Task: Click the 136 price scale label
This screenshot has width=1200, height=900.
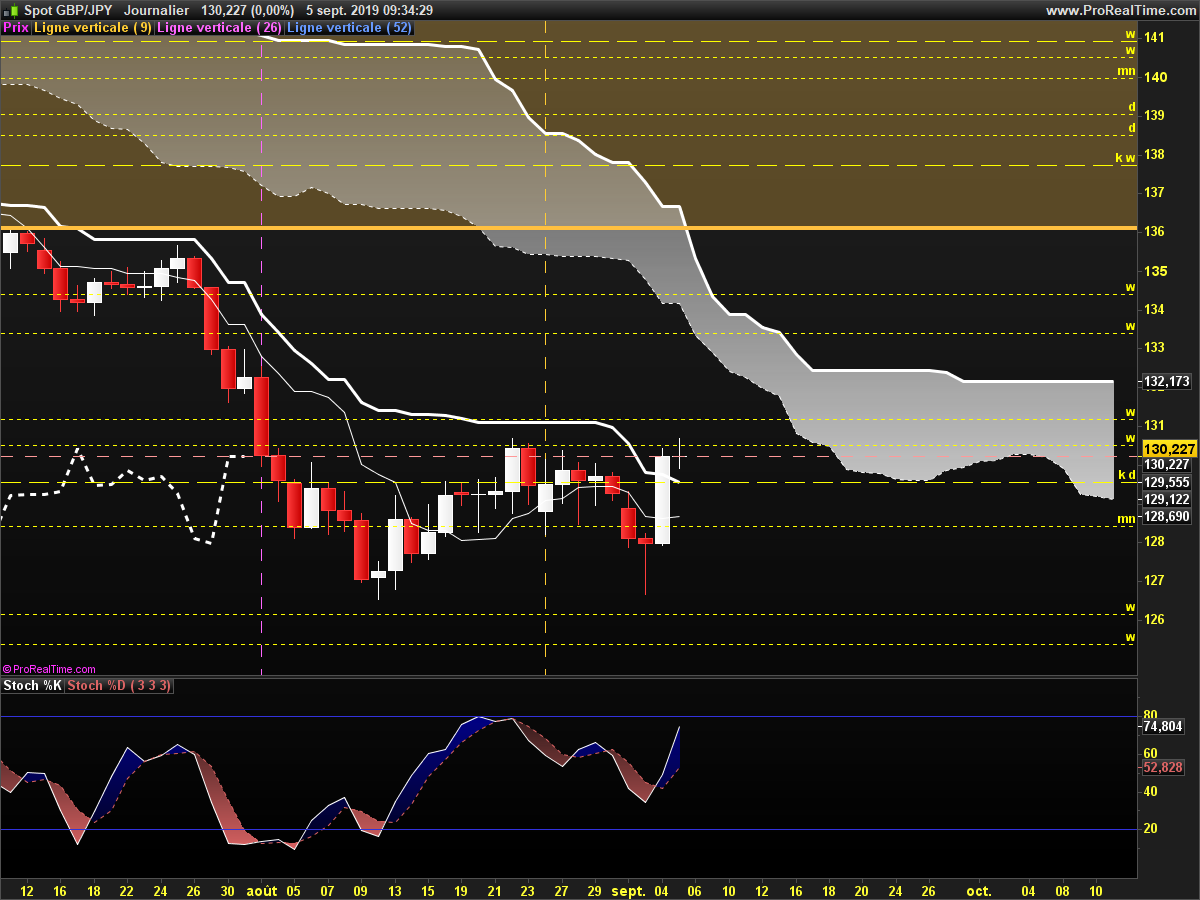Action: click(1153, 232)
